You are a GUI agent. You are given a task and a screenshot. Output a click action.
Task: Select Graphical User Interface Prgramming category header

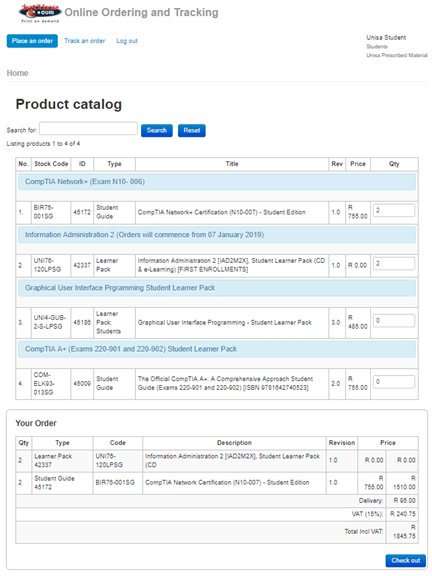217,288
